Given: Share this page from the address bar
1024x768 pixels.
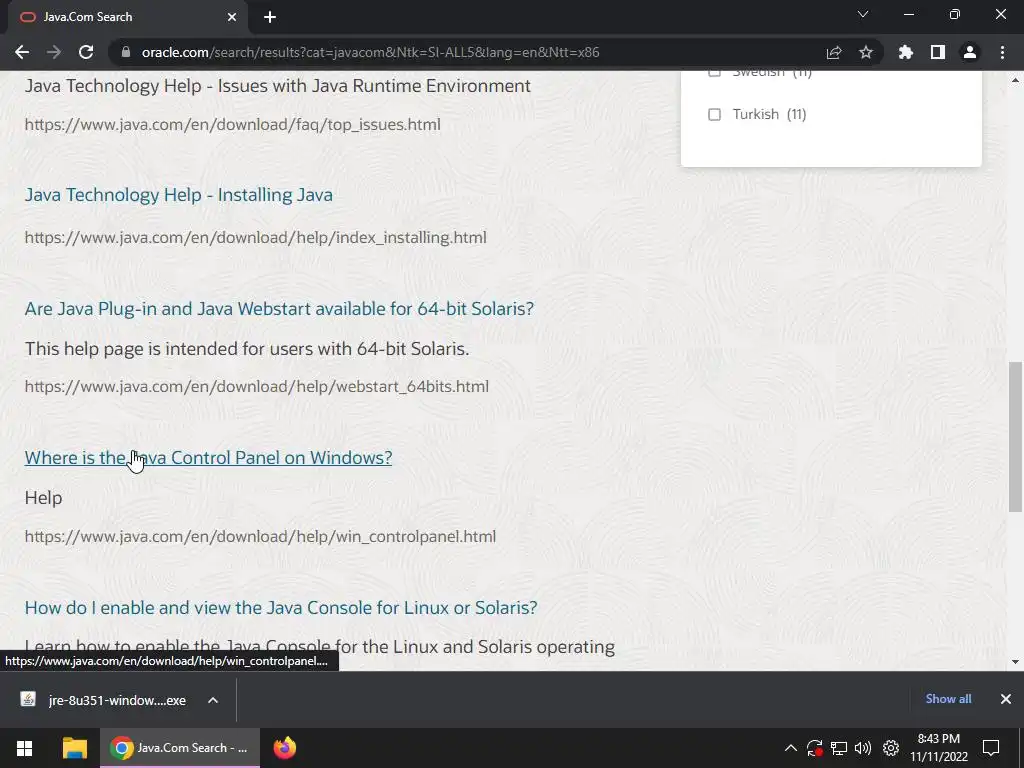Looking at the screenshot, I should click(834, 52).
